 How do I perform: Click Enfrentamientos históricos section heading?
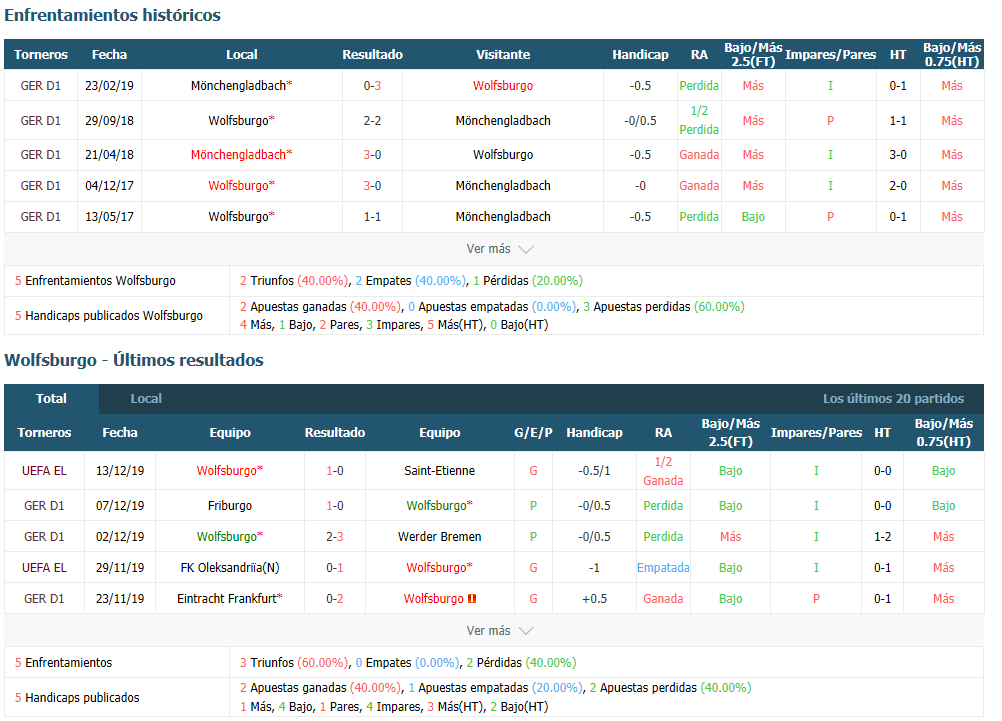click(x=112, y=15)
